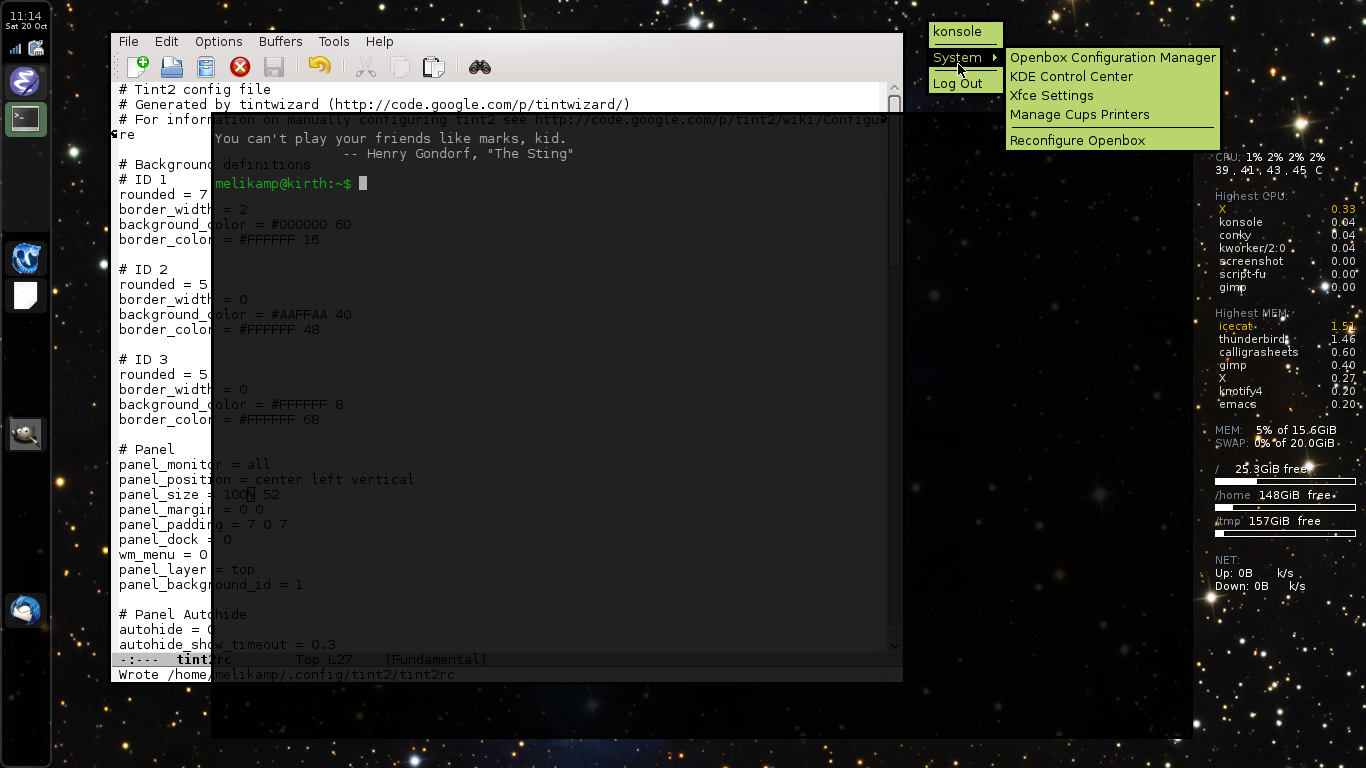Click the "panel_size = 100% 52" line
The image size is (1366, 768).
(x=199, y=495)
